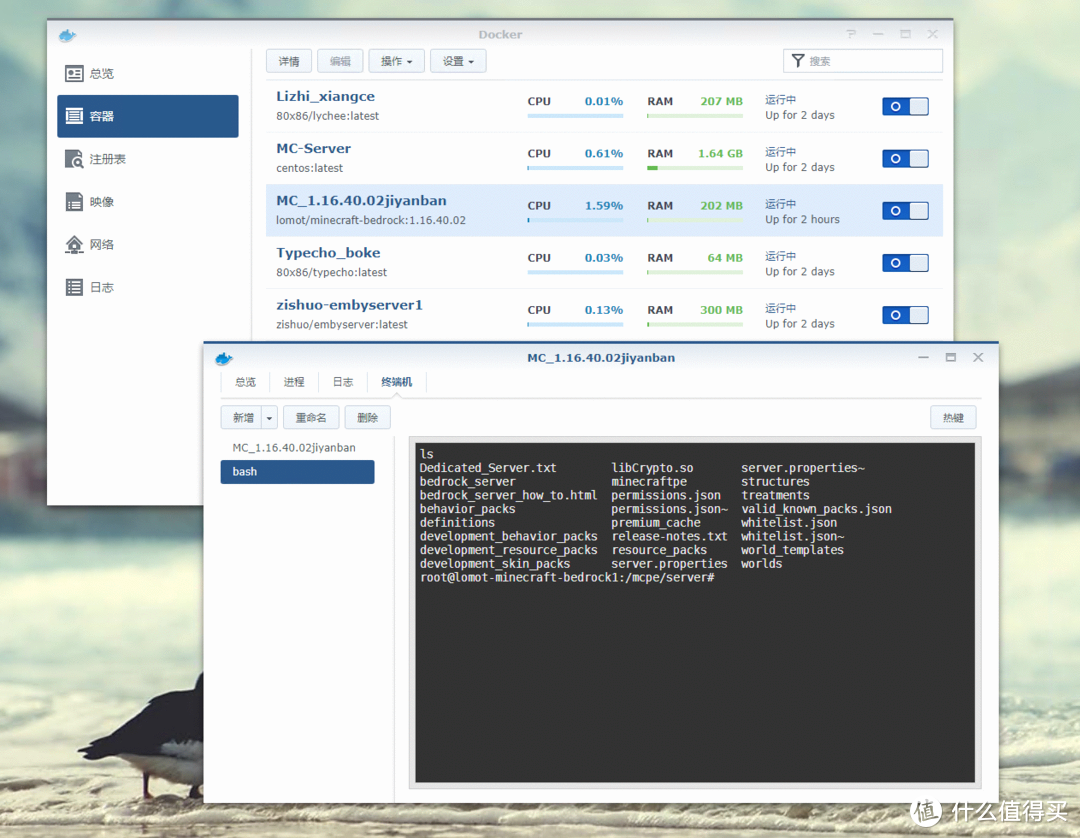Minimize the MC_1.16.40.02jiyanban terminal window
Viewport: 1080px width, 838px height.
pos(924,357)
